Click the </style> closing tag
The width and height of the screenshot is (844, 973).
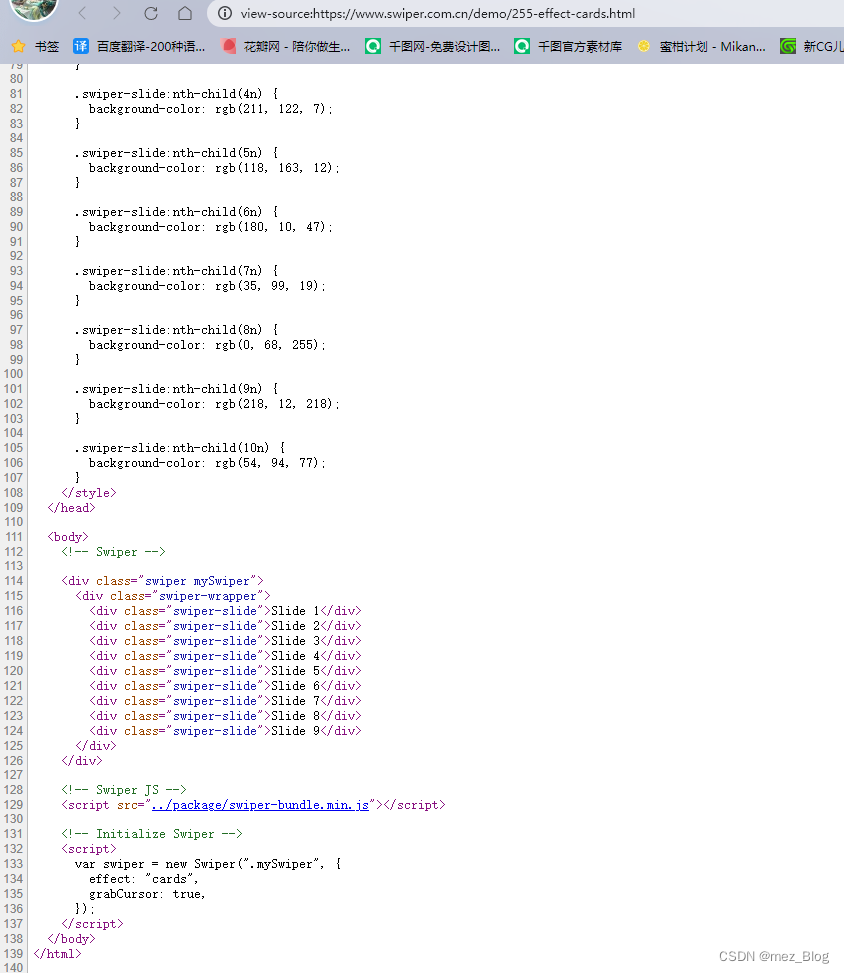pyautogui.click(x=89, y=493)
